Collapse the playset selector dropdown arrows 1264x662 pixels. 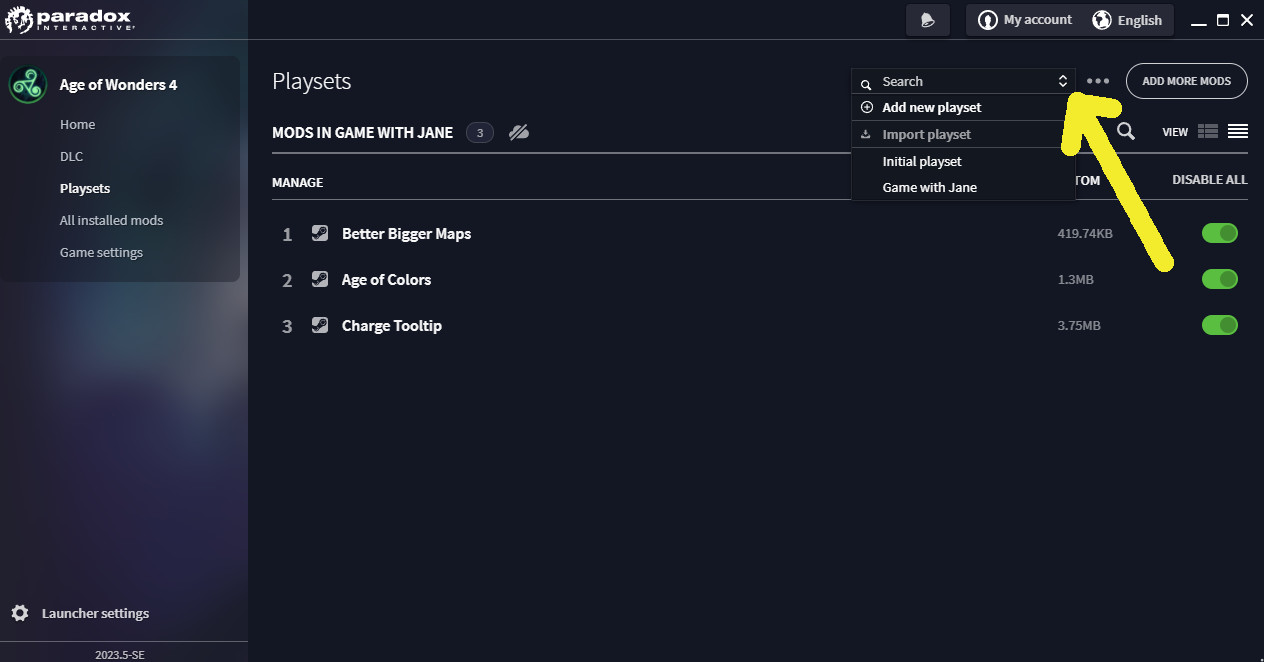pos(1063,82)
